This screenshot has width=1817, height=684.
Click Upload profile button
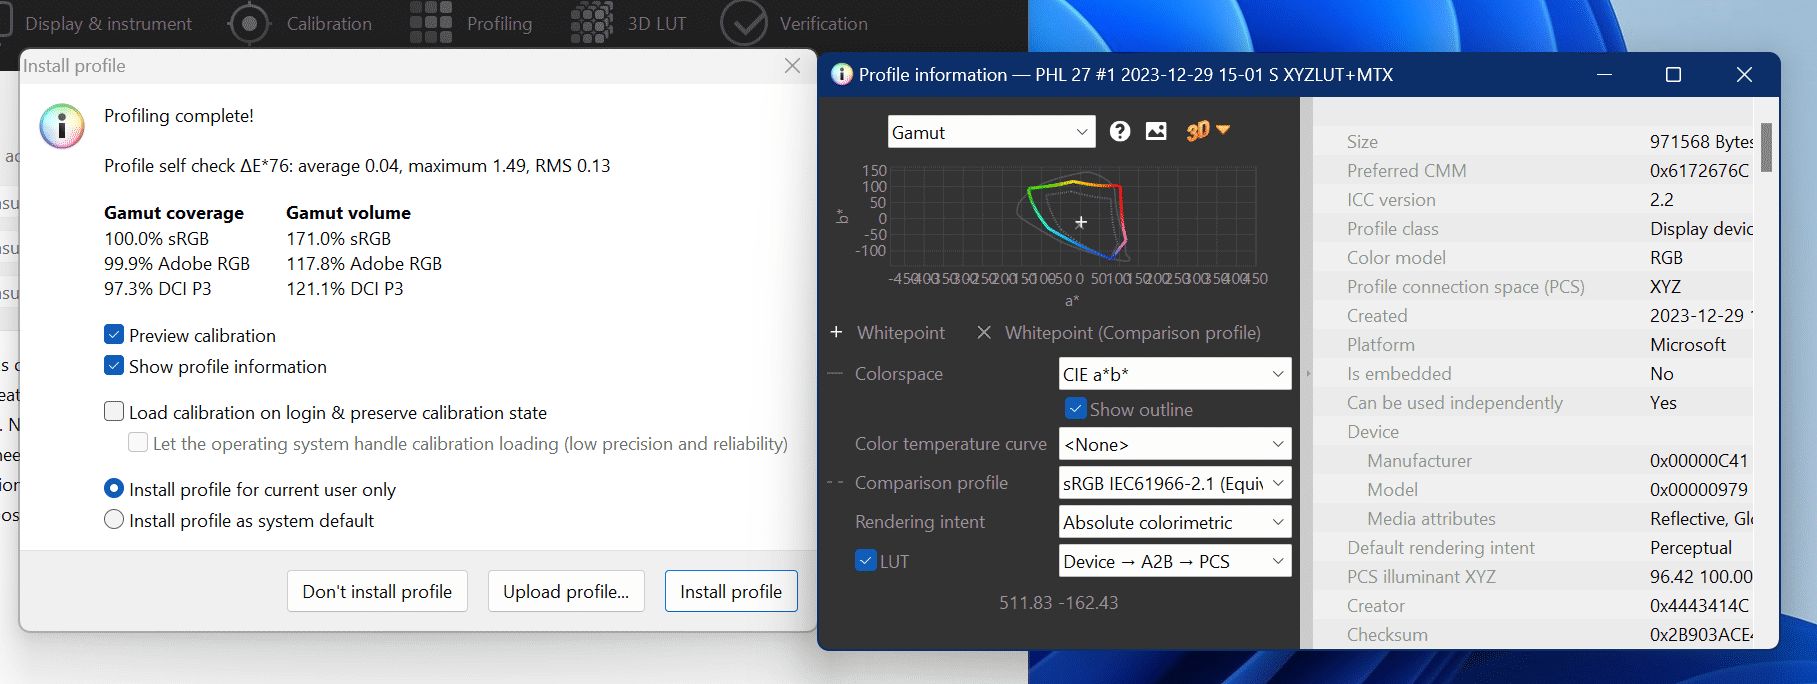coord(566,591)
